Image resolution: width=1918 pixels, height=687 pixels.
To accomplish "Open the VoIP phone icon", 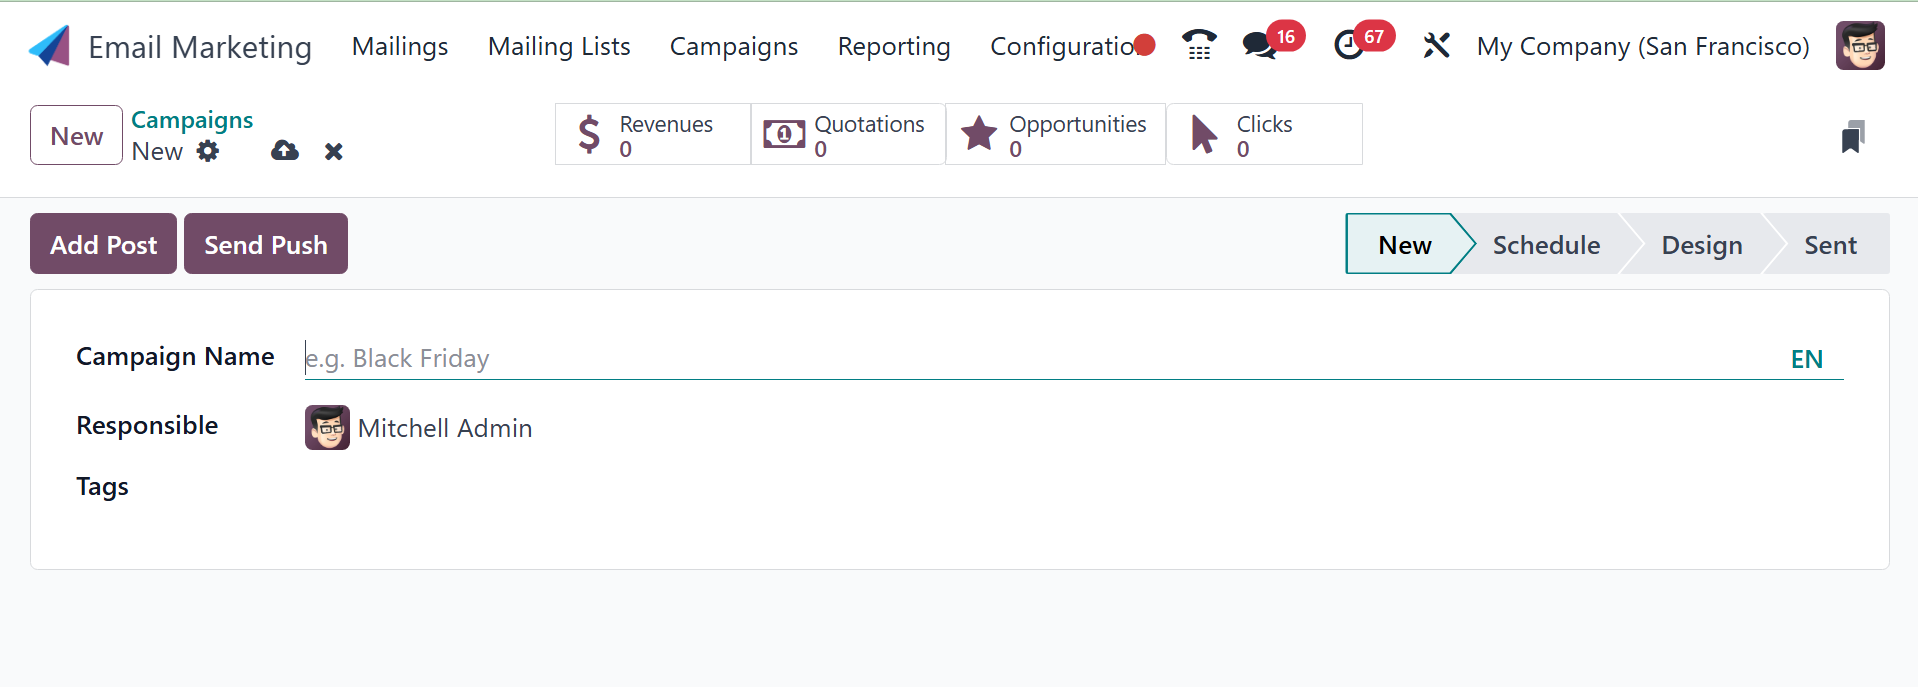I will [x=1198, y=45].
